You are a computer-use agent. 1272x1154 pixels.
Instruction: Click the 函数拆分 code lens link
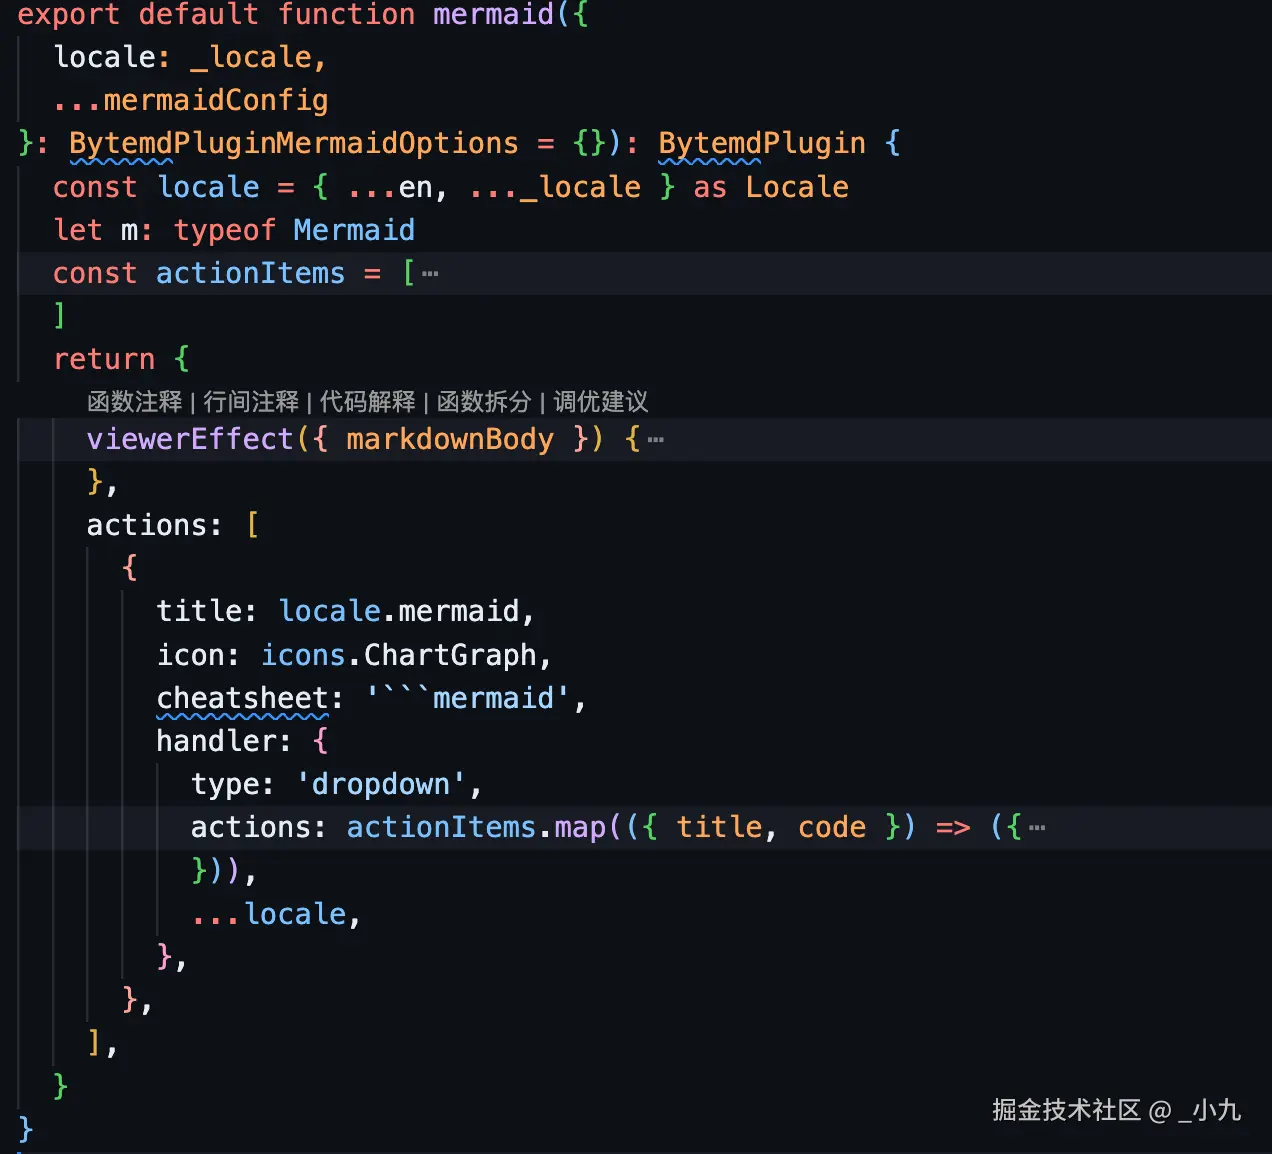[x=484, y=402]
